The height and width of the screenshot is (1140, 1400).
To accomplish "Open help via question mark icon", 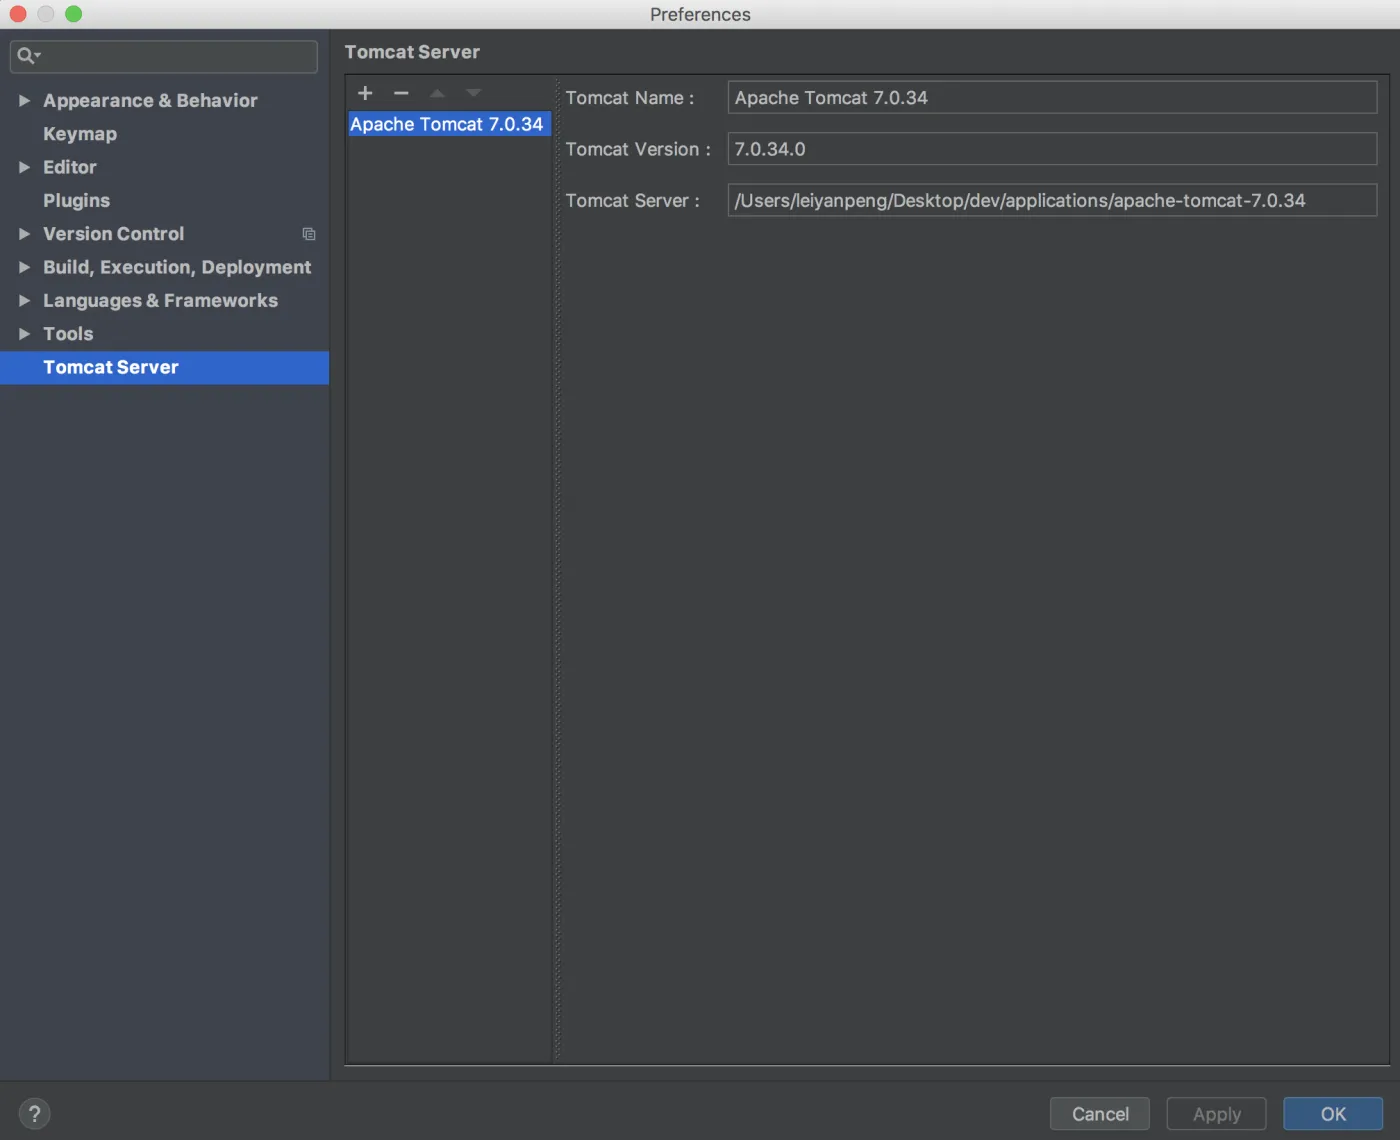I will [x=34, y=1113].
